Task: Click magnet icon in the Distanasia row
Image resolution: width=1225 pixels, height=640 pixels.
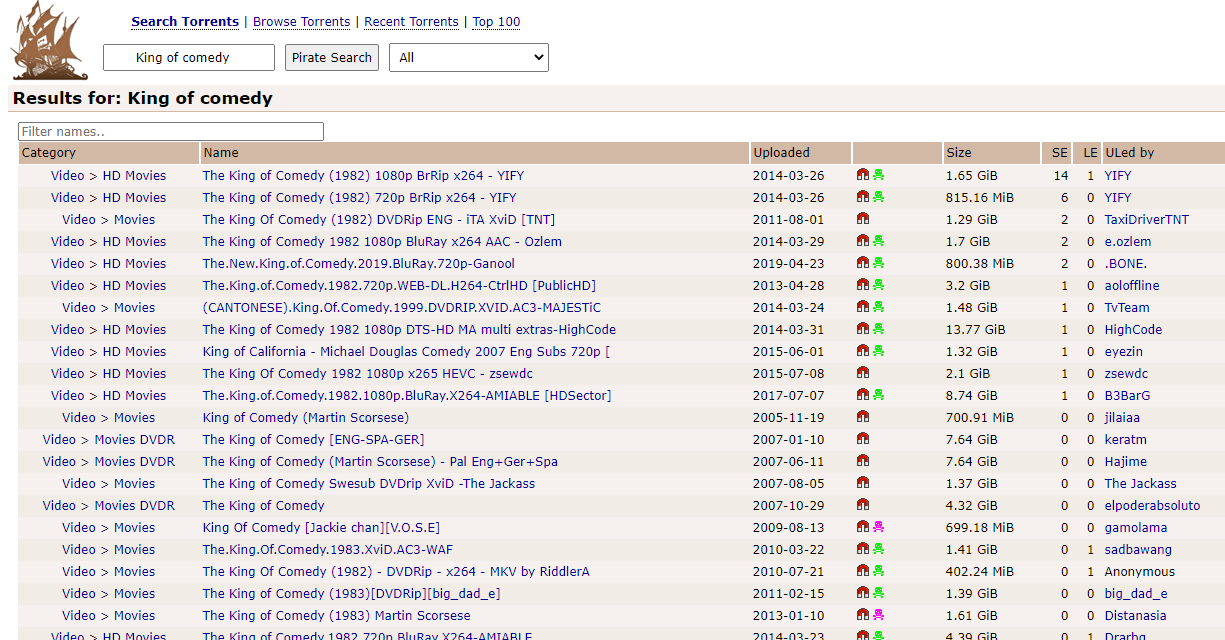Action: (863, 615)
